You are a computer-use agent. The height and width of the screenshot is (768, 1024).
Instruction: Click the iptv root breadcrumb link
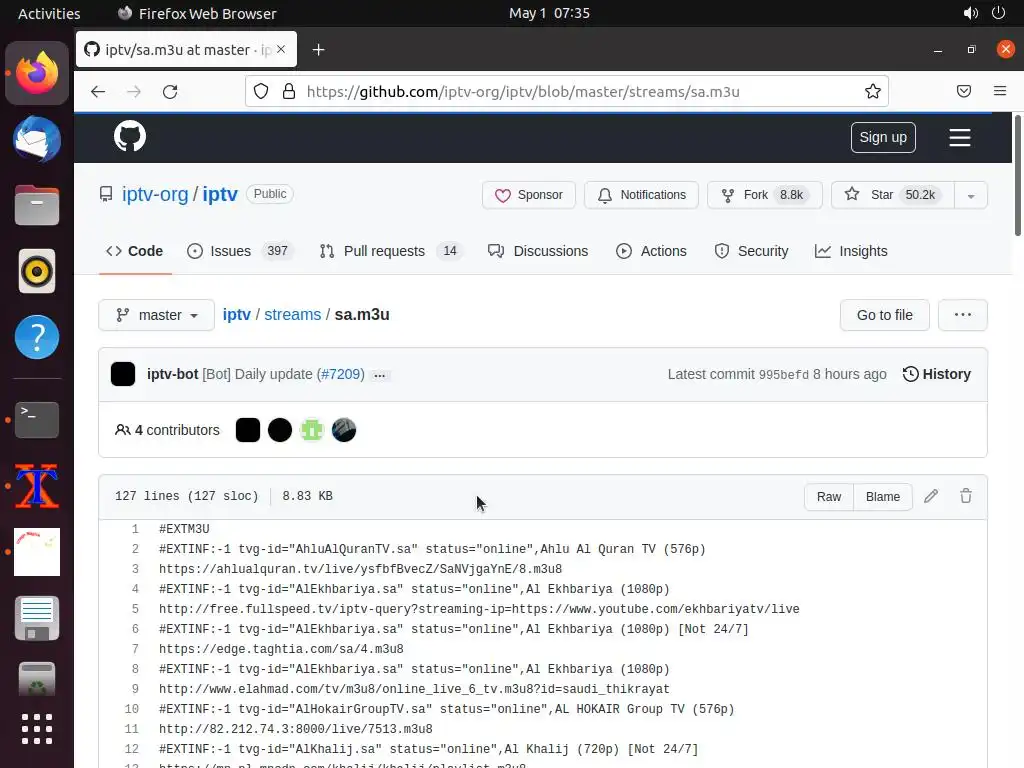point(236,315)
